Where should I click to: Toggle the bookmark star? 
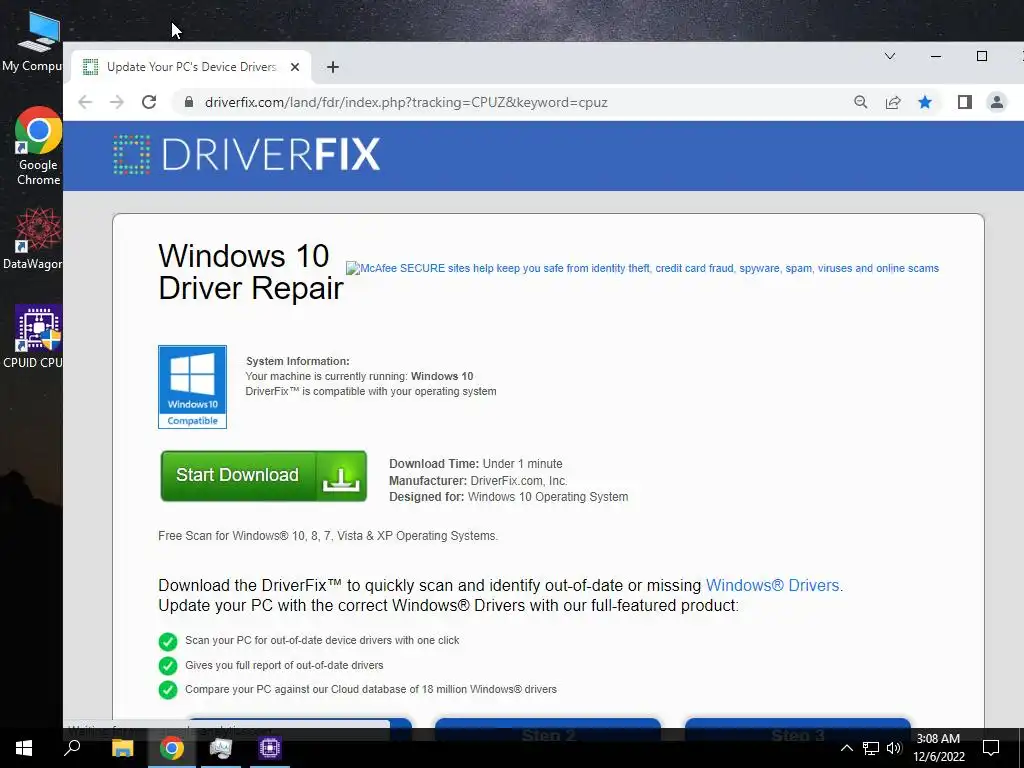(x=925, y=102)
